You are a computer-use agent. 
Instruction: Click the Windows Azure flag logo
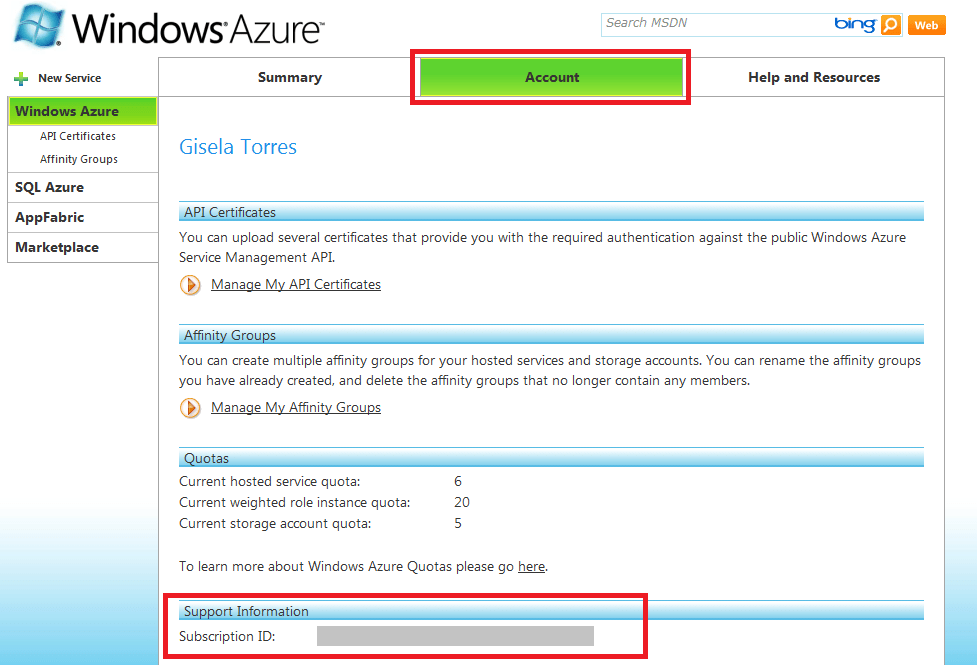pos(39,26)
